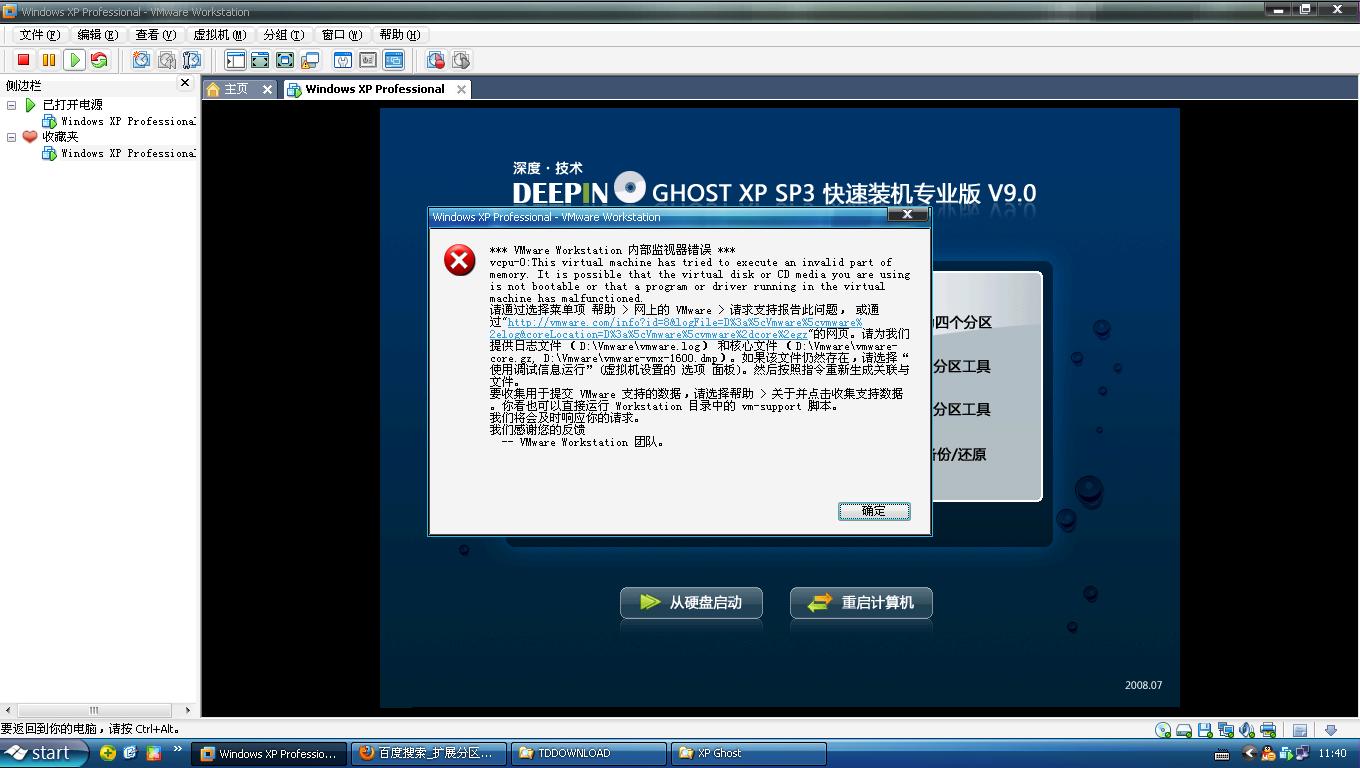Viewport: 1360px width, 768px height.
Task: Open the snapshot manager toolbar icon
Action: tap(192, 60)
